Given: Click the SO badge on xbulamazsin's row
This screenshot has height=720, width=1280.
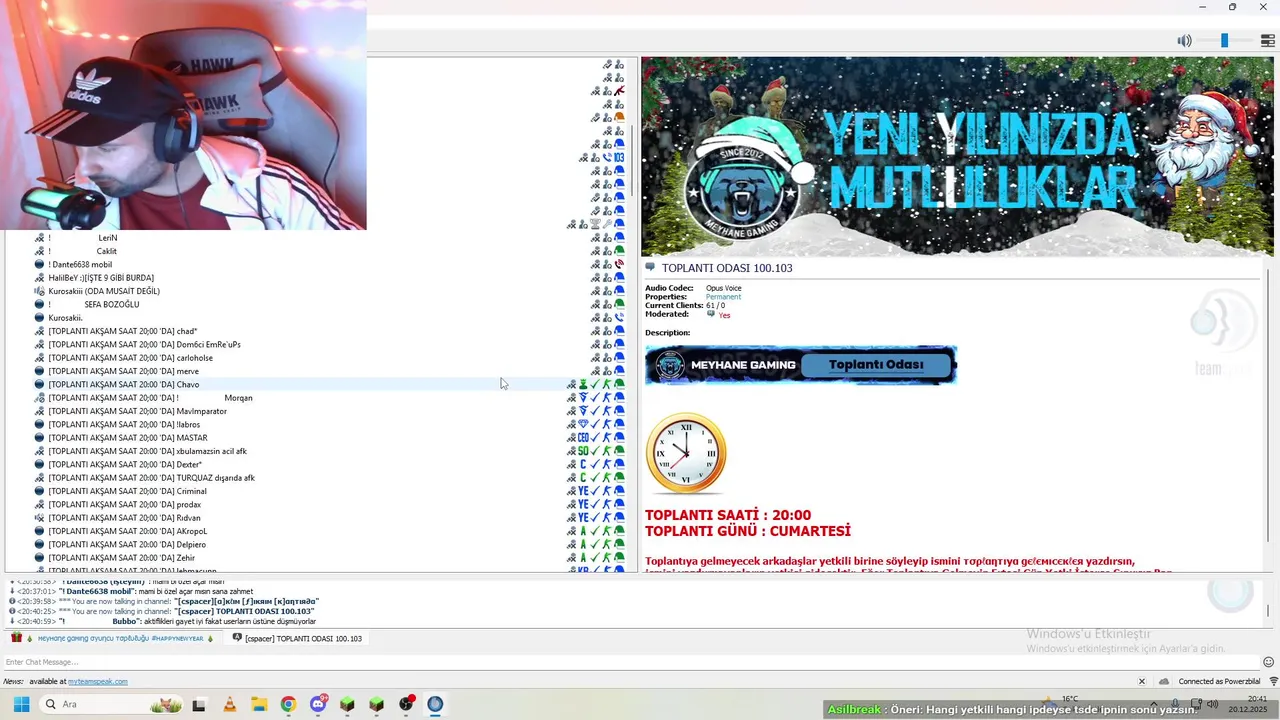Looking at the screenshot, I should tap(583, 451).
